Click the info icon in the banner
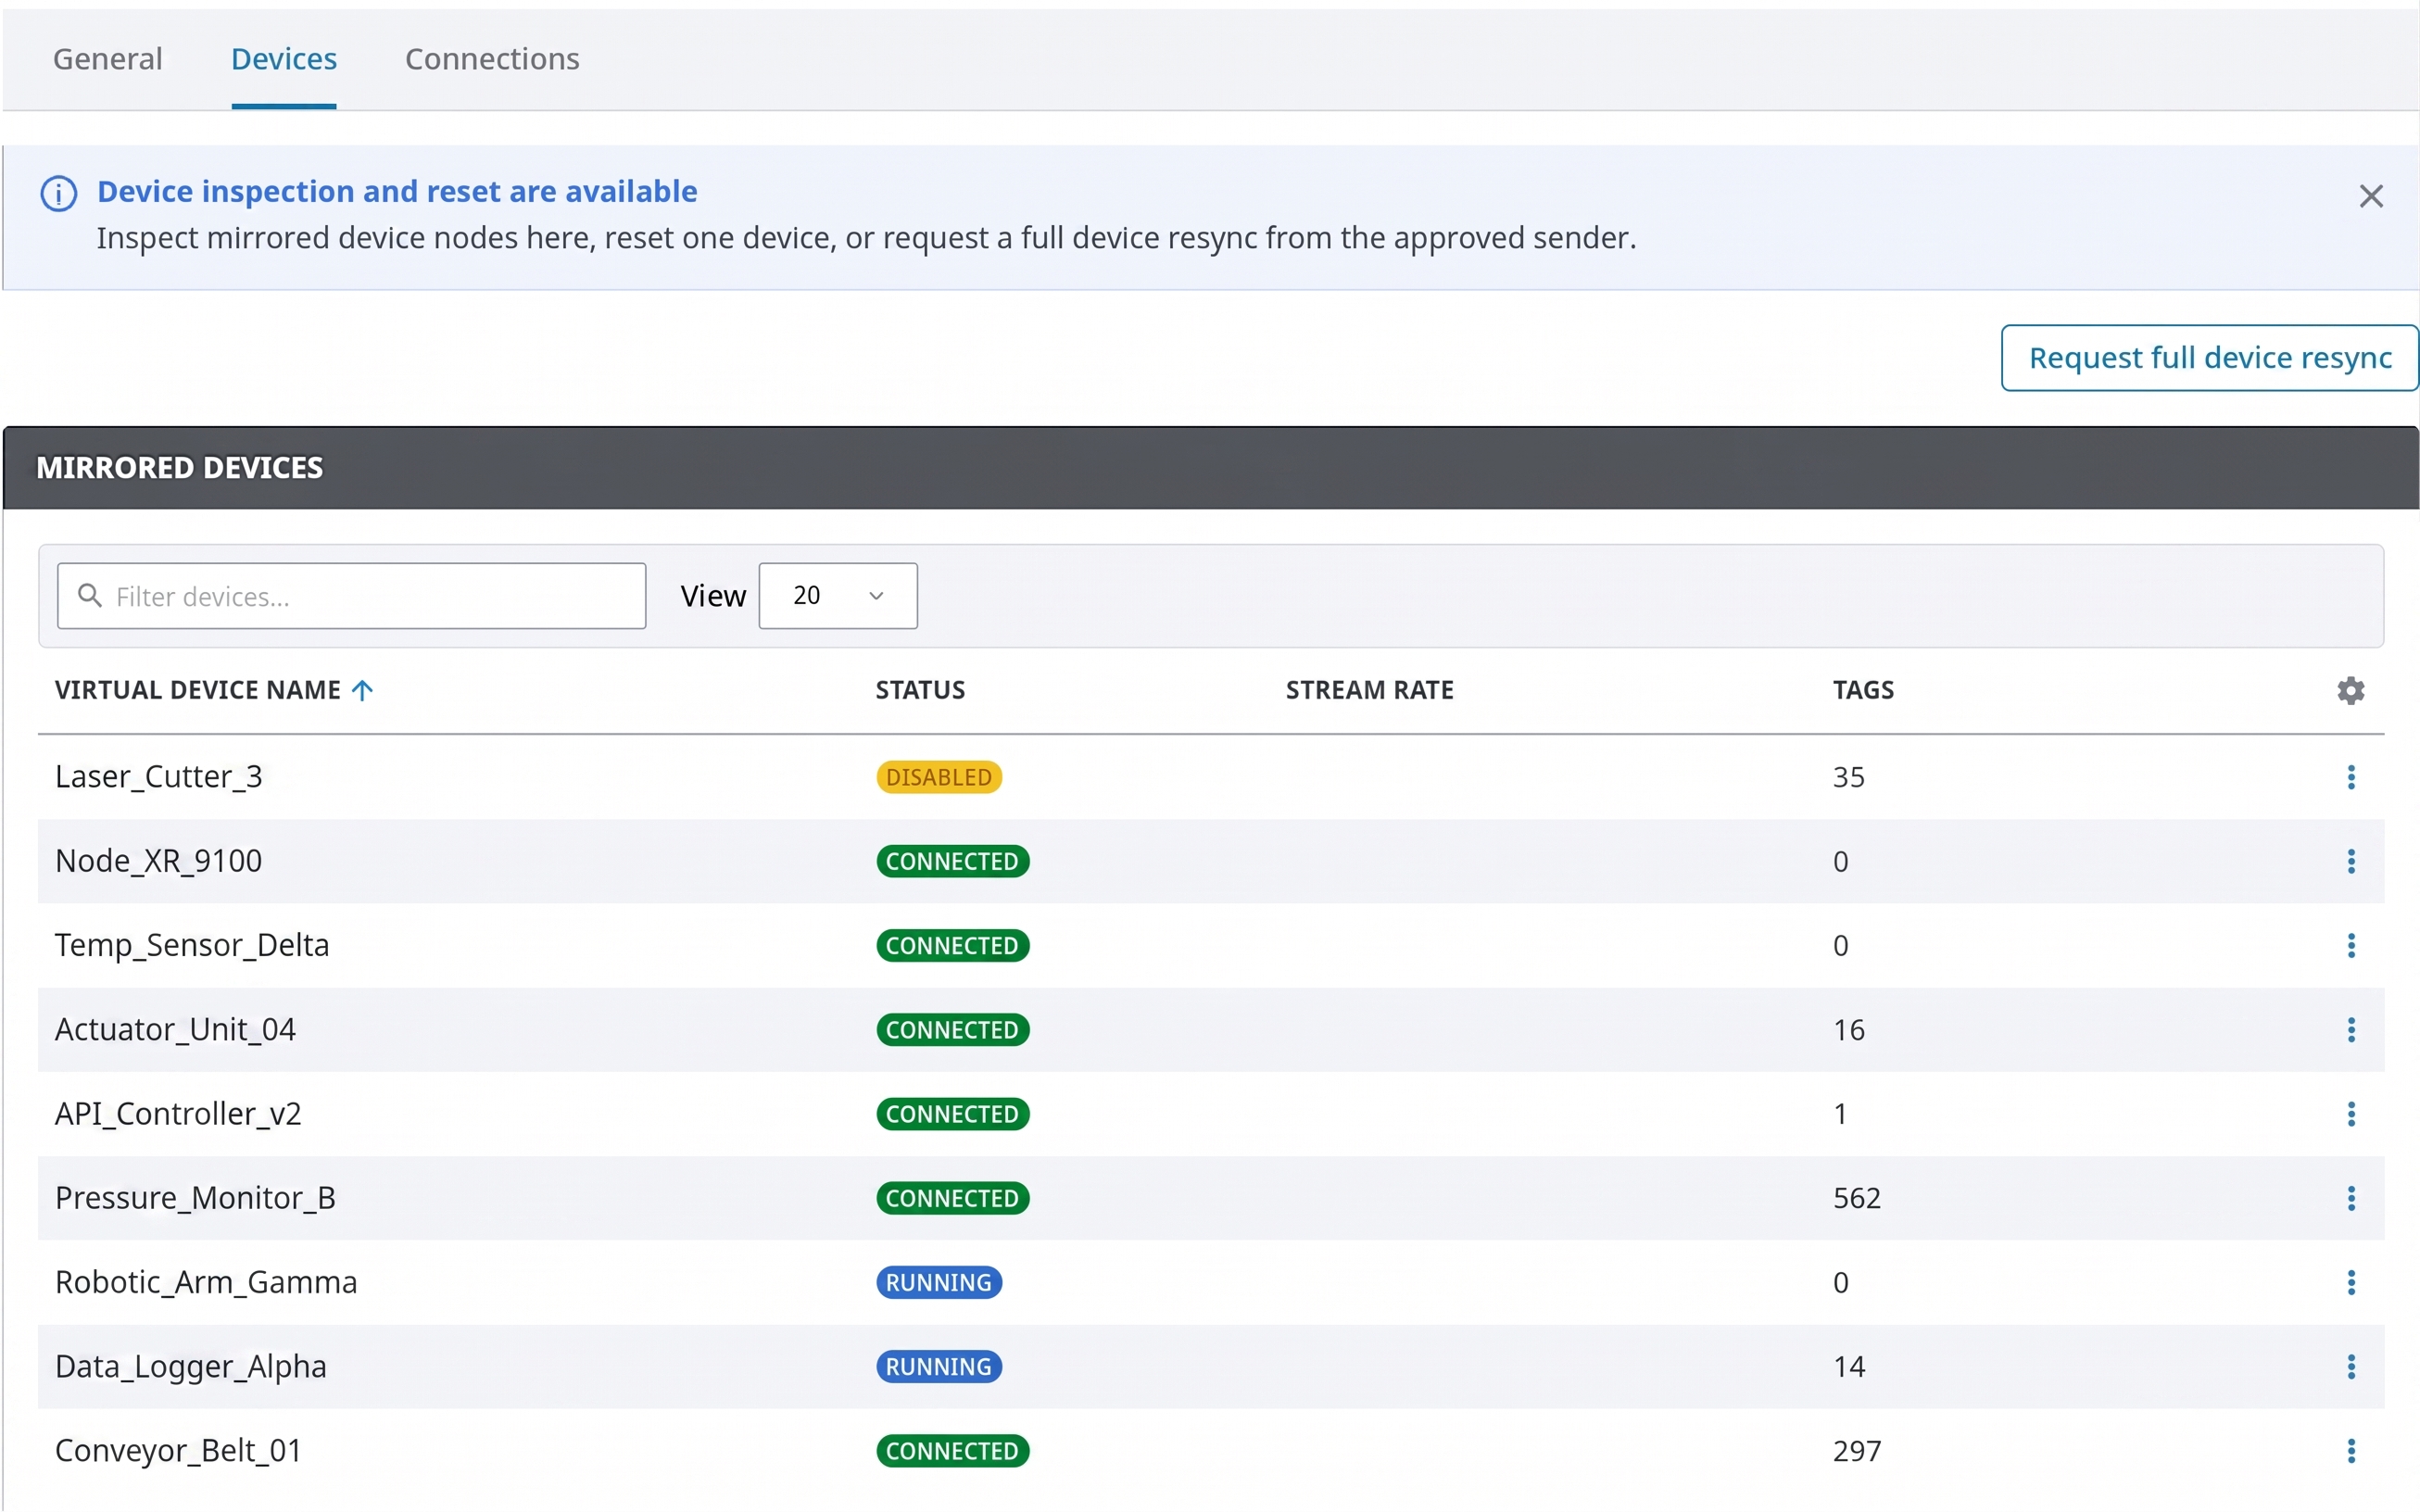 [x=59, y=193]
